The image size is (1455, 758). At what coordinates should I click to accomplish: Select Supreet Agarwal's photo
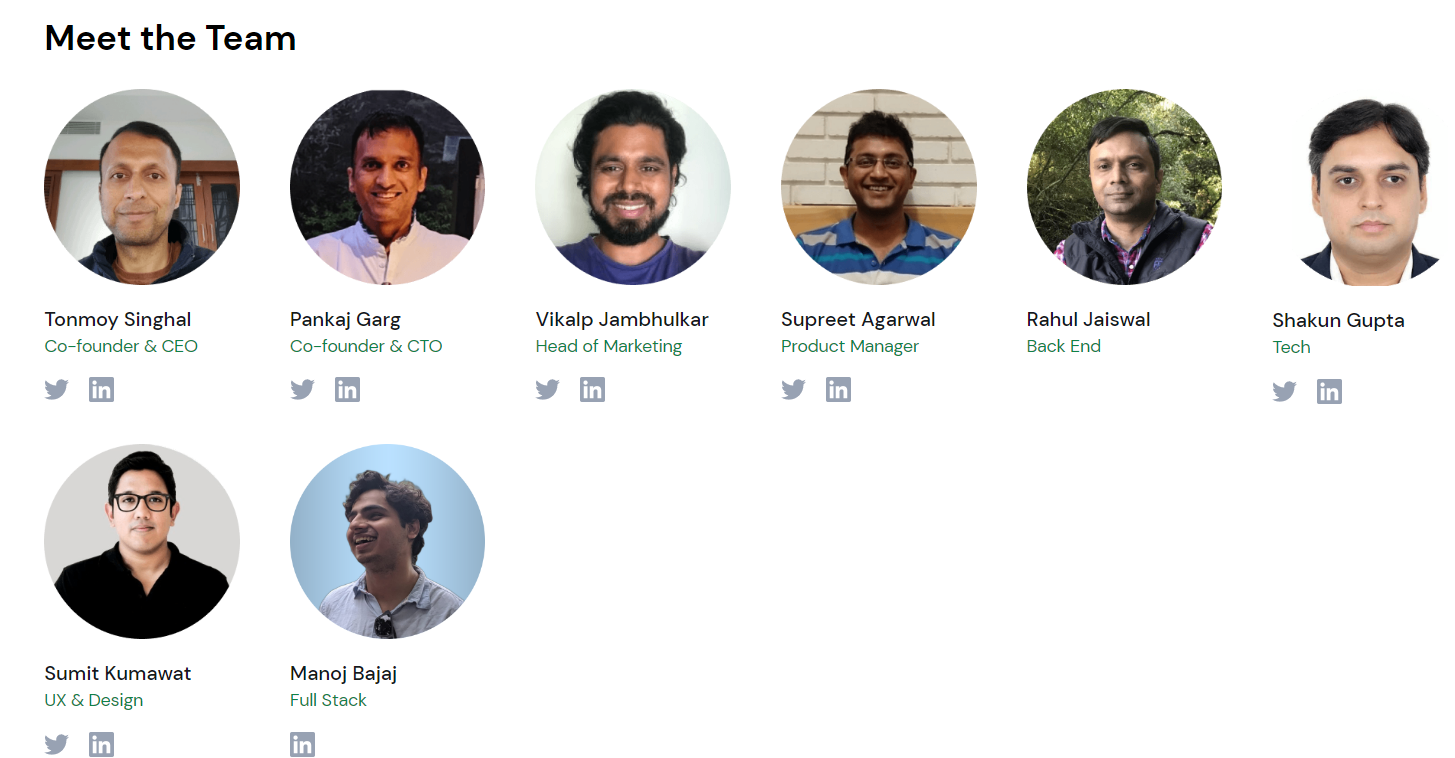[878, 187]
